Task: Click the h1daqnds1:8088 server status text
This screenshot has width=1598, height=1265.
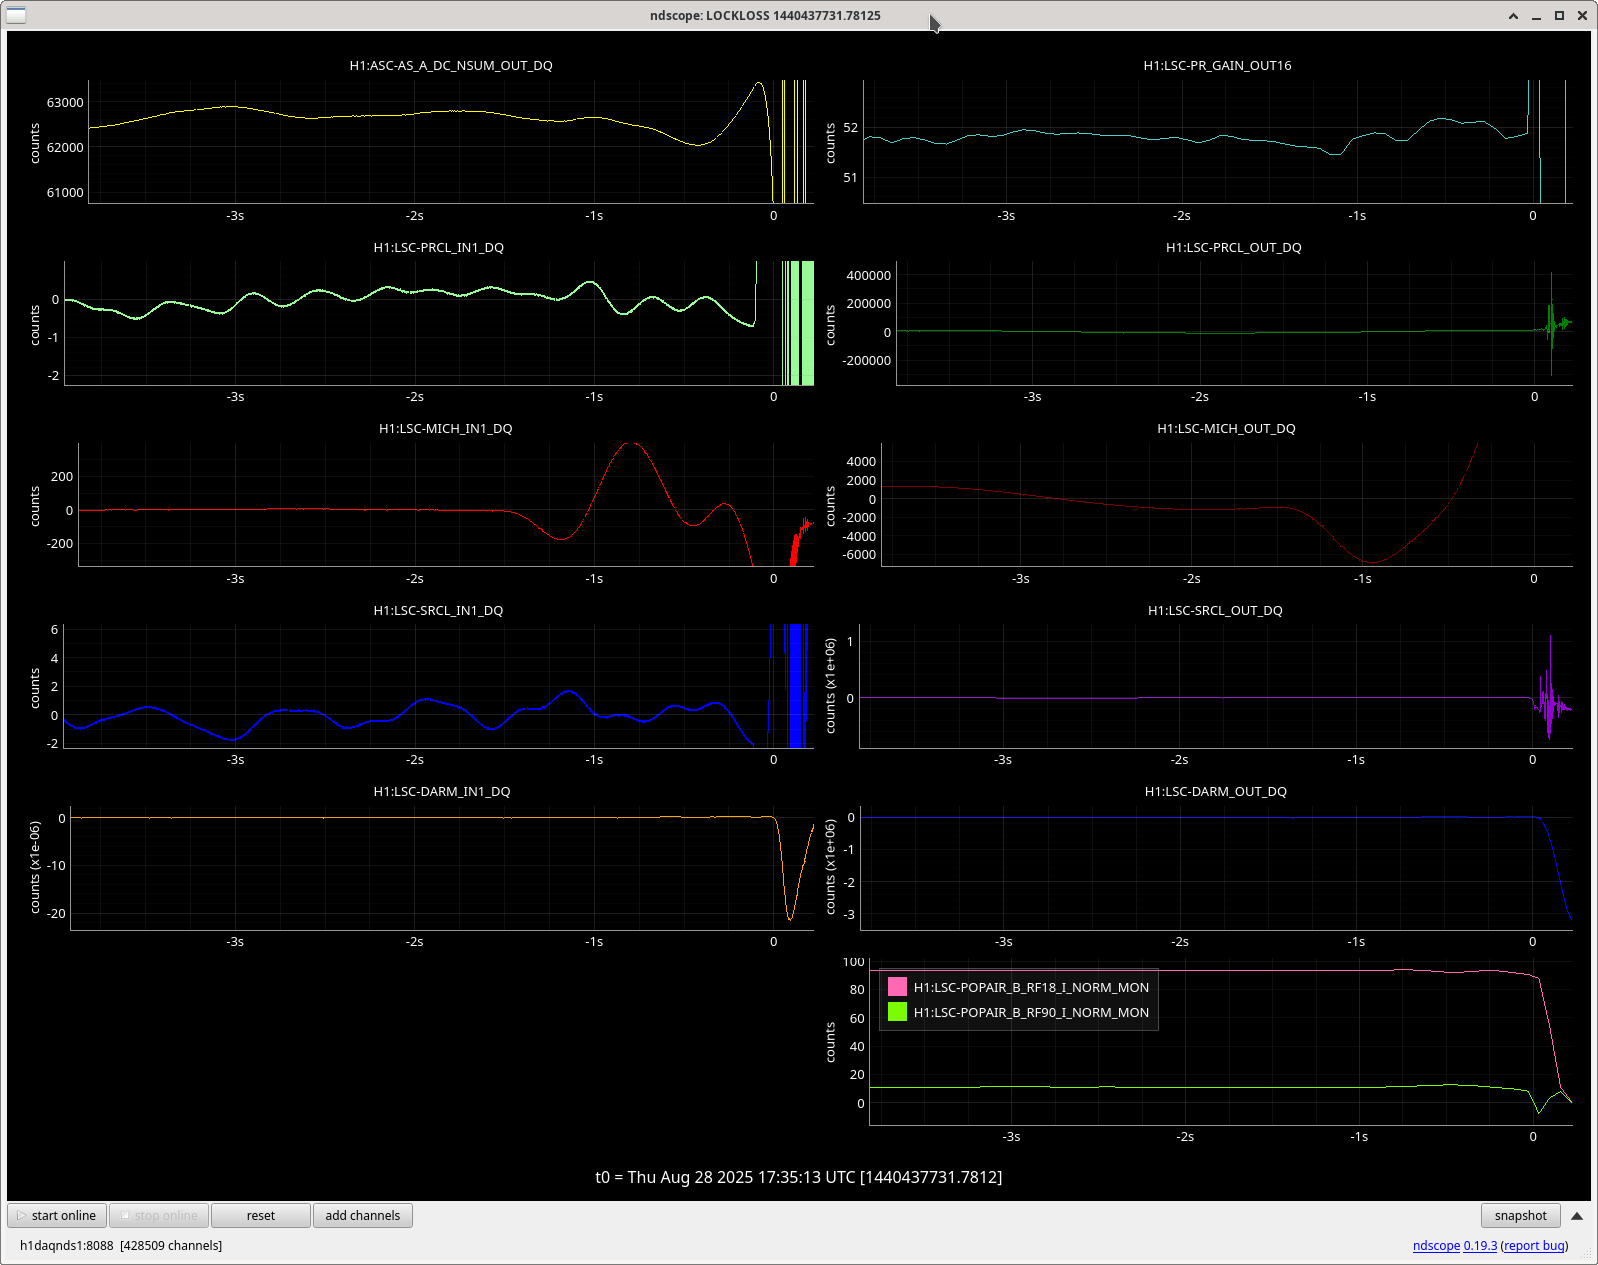Action: coord(121,1245)
